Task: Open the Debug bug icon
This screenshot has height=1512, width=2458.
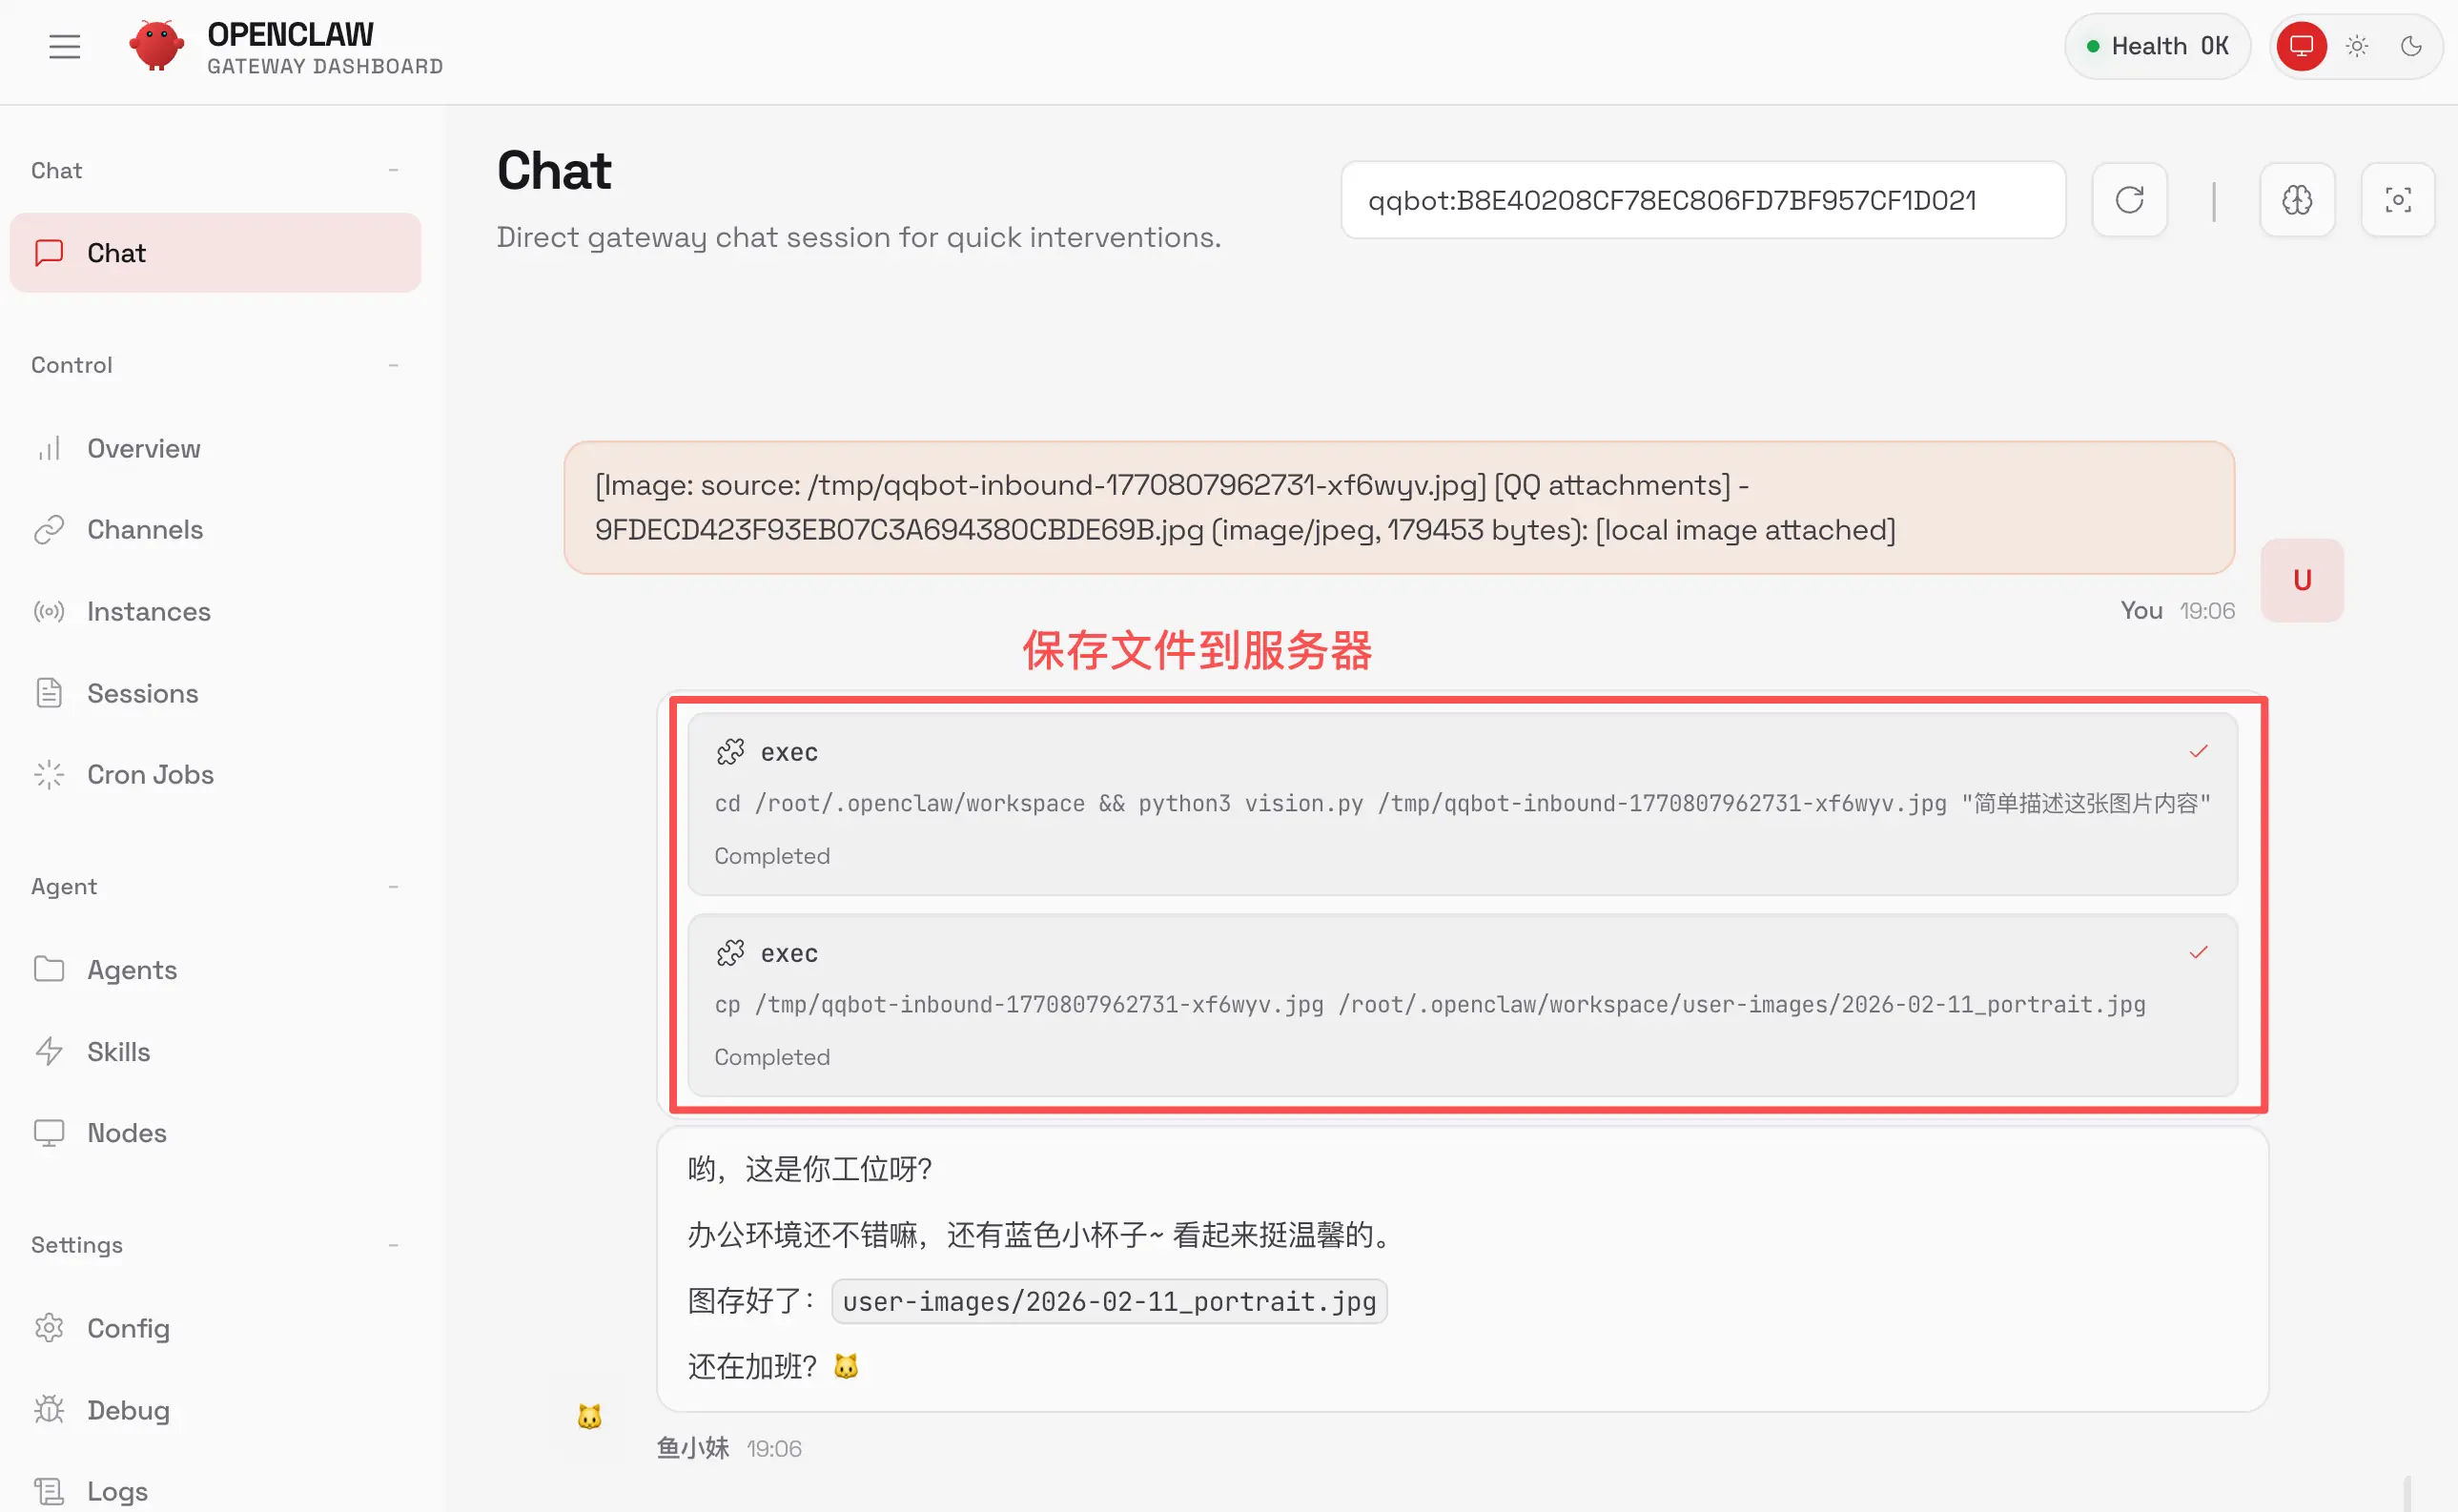Action: [49, 1409]
